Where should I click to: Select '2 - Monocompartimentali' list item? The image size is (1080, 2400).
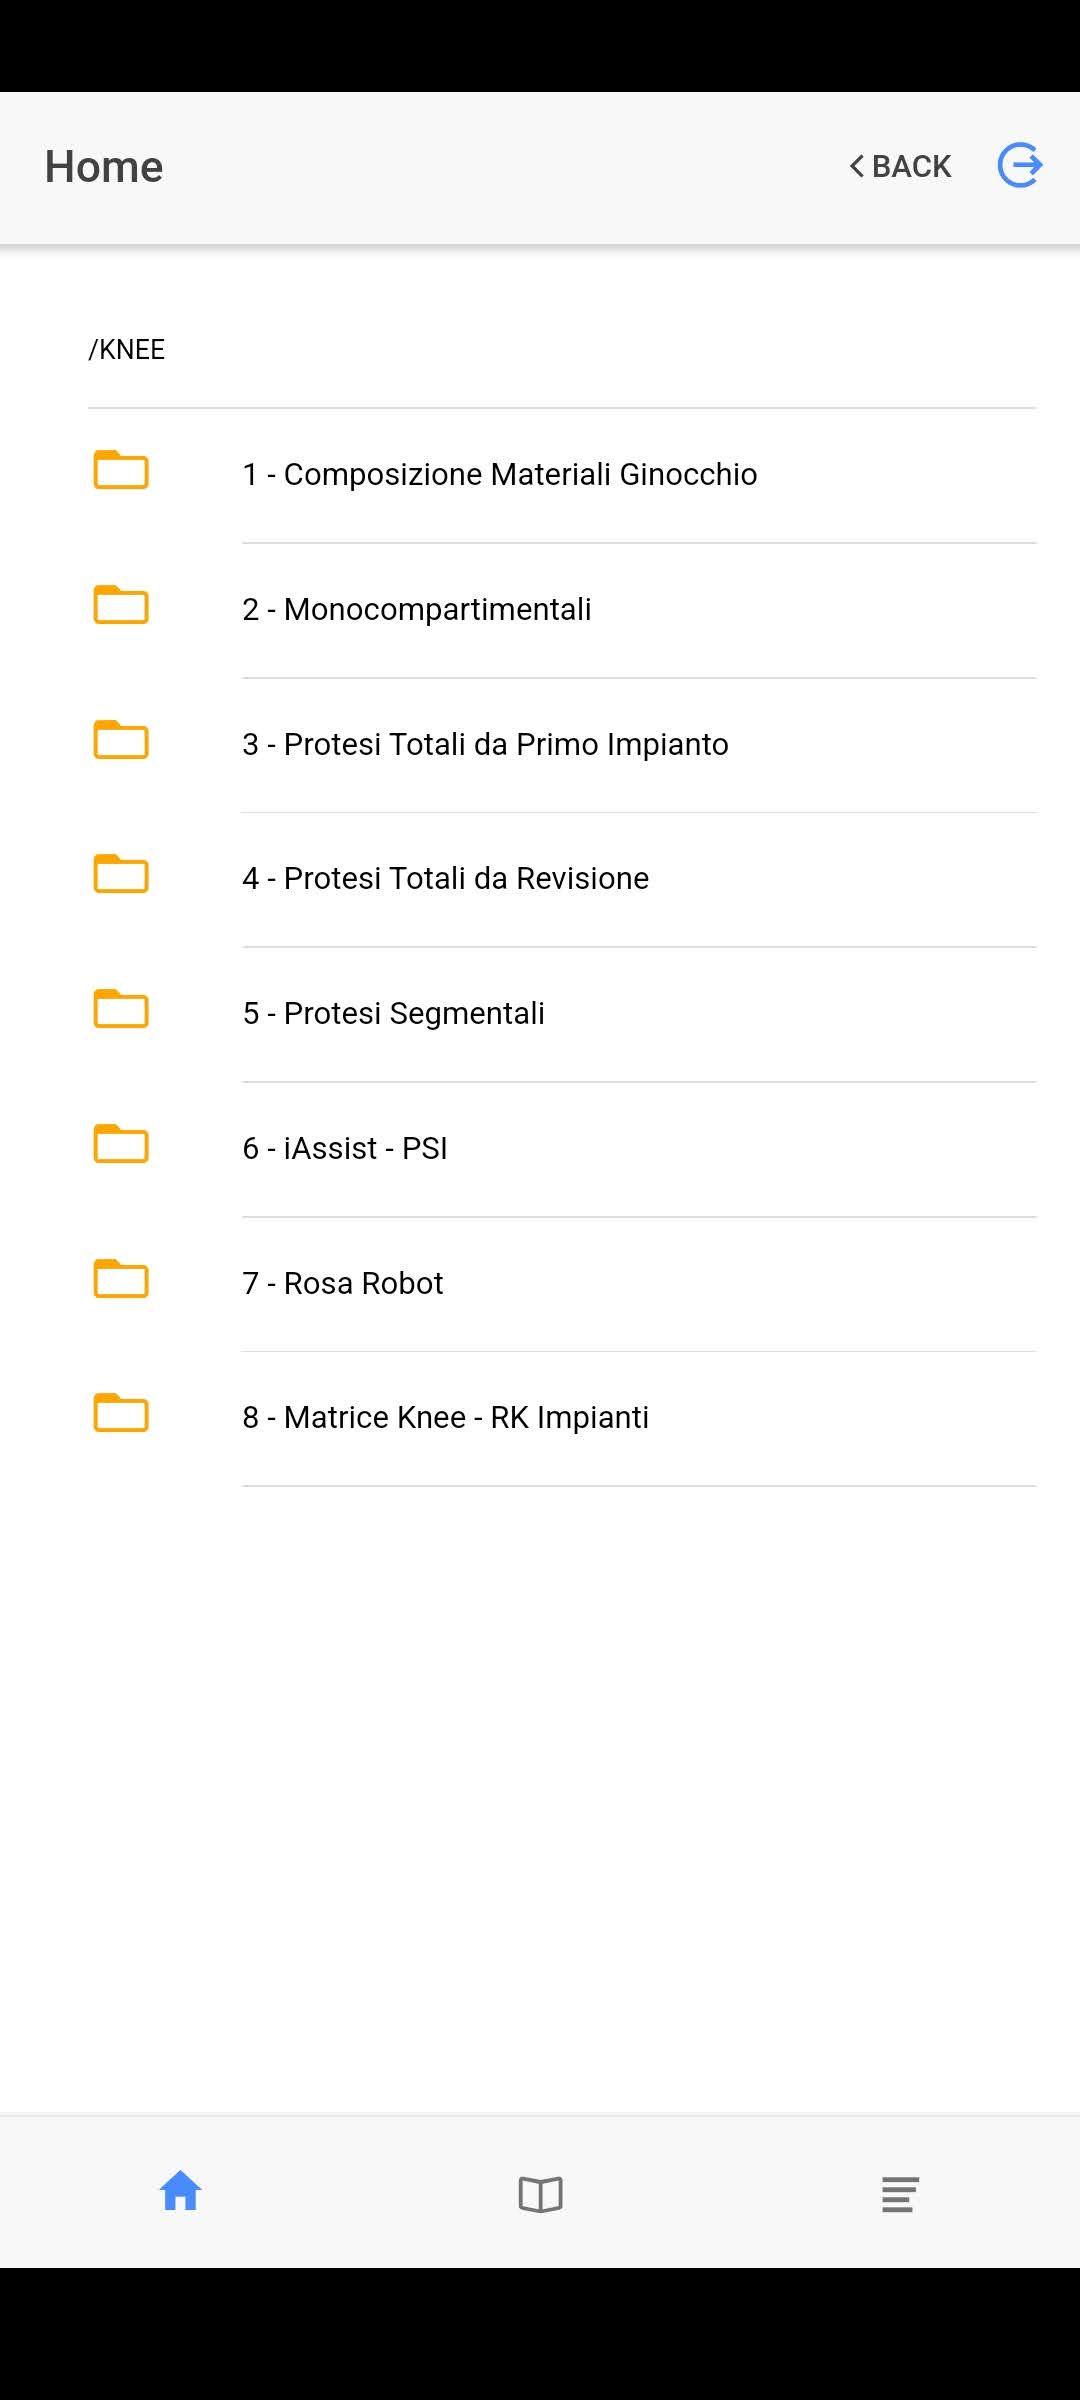[417, 609]
